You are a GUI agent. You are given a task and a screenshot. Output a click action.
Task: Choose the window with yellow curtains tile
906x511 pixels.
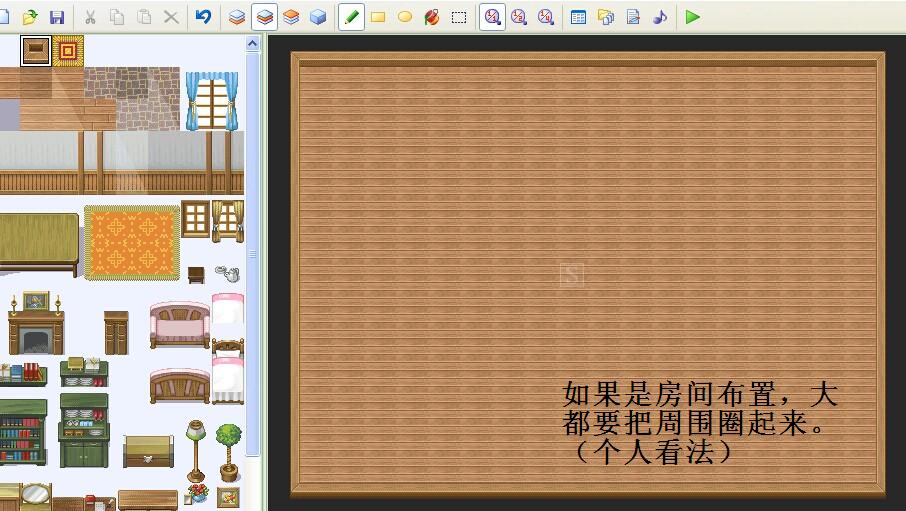228,221
